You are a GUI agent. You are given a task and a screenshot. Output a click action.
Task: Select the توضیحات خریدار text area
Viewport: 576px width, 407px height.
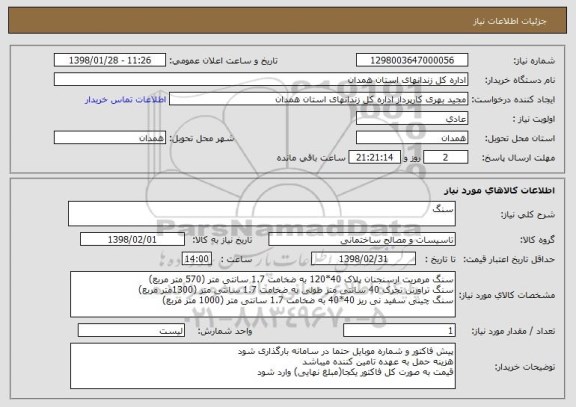263,366
